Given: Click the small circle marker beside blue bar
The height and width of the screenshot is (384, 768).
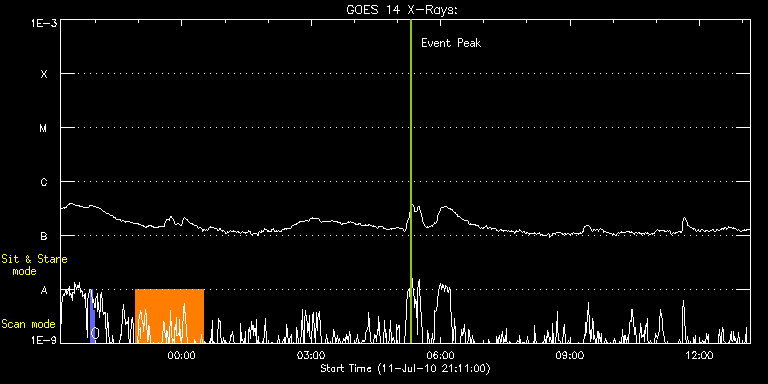Looking at the screenshot, I should (96, 333).
